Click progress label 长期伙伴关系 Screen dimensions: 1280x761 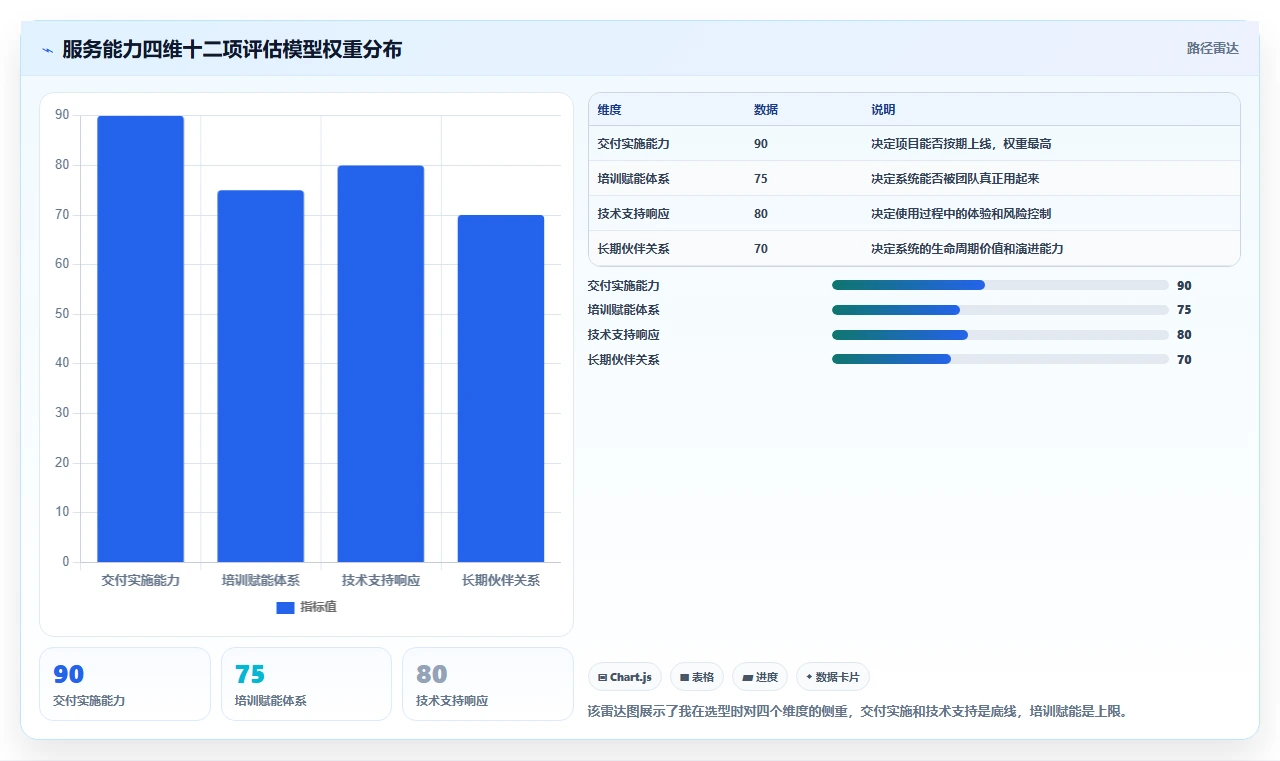pyautogui.click(x=624, y=360)
